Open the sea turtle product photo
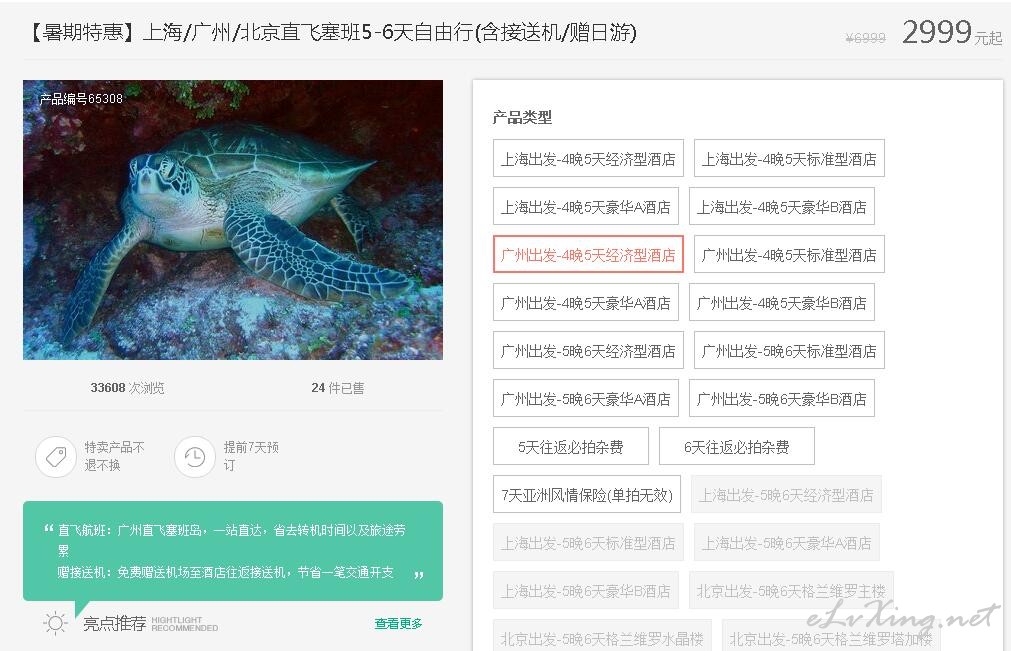The image size is (1011, 651). [233, 220]
